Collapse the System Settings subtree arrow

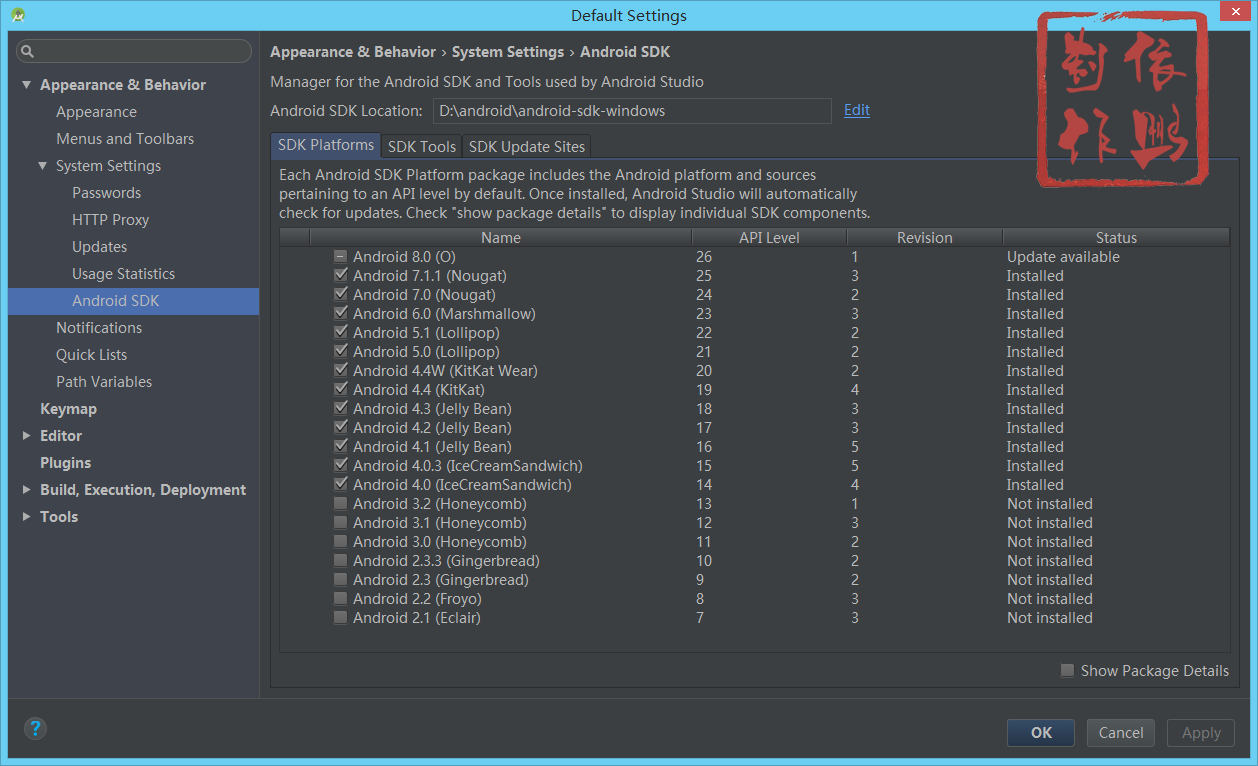(x=43, y=166)
